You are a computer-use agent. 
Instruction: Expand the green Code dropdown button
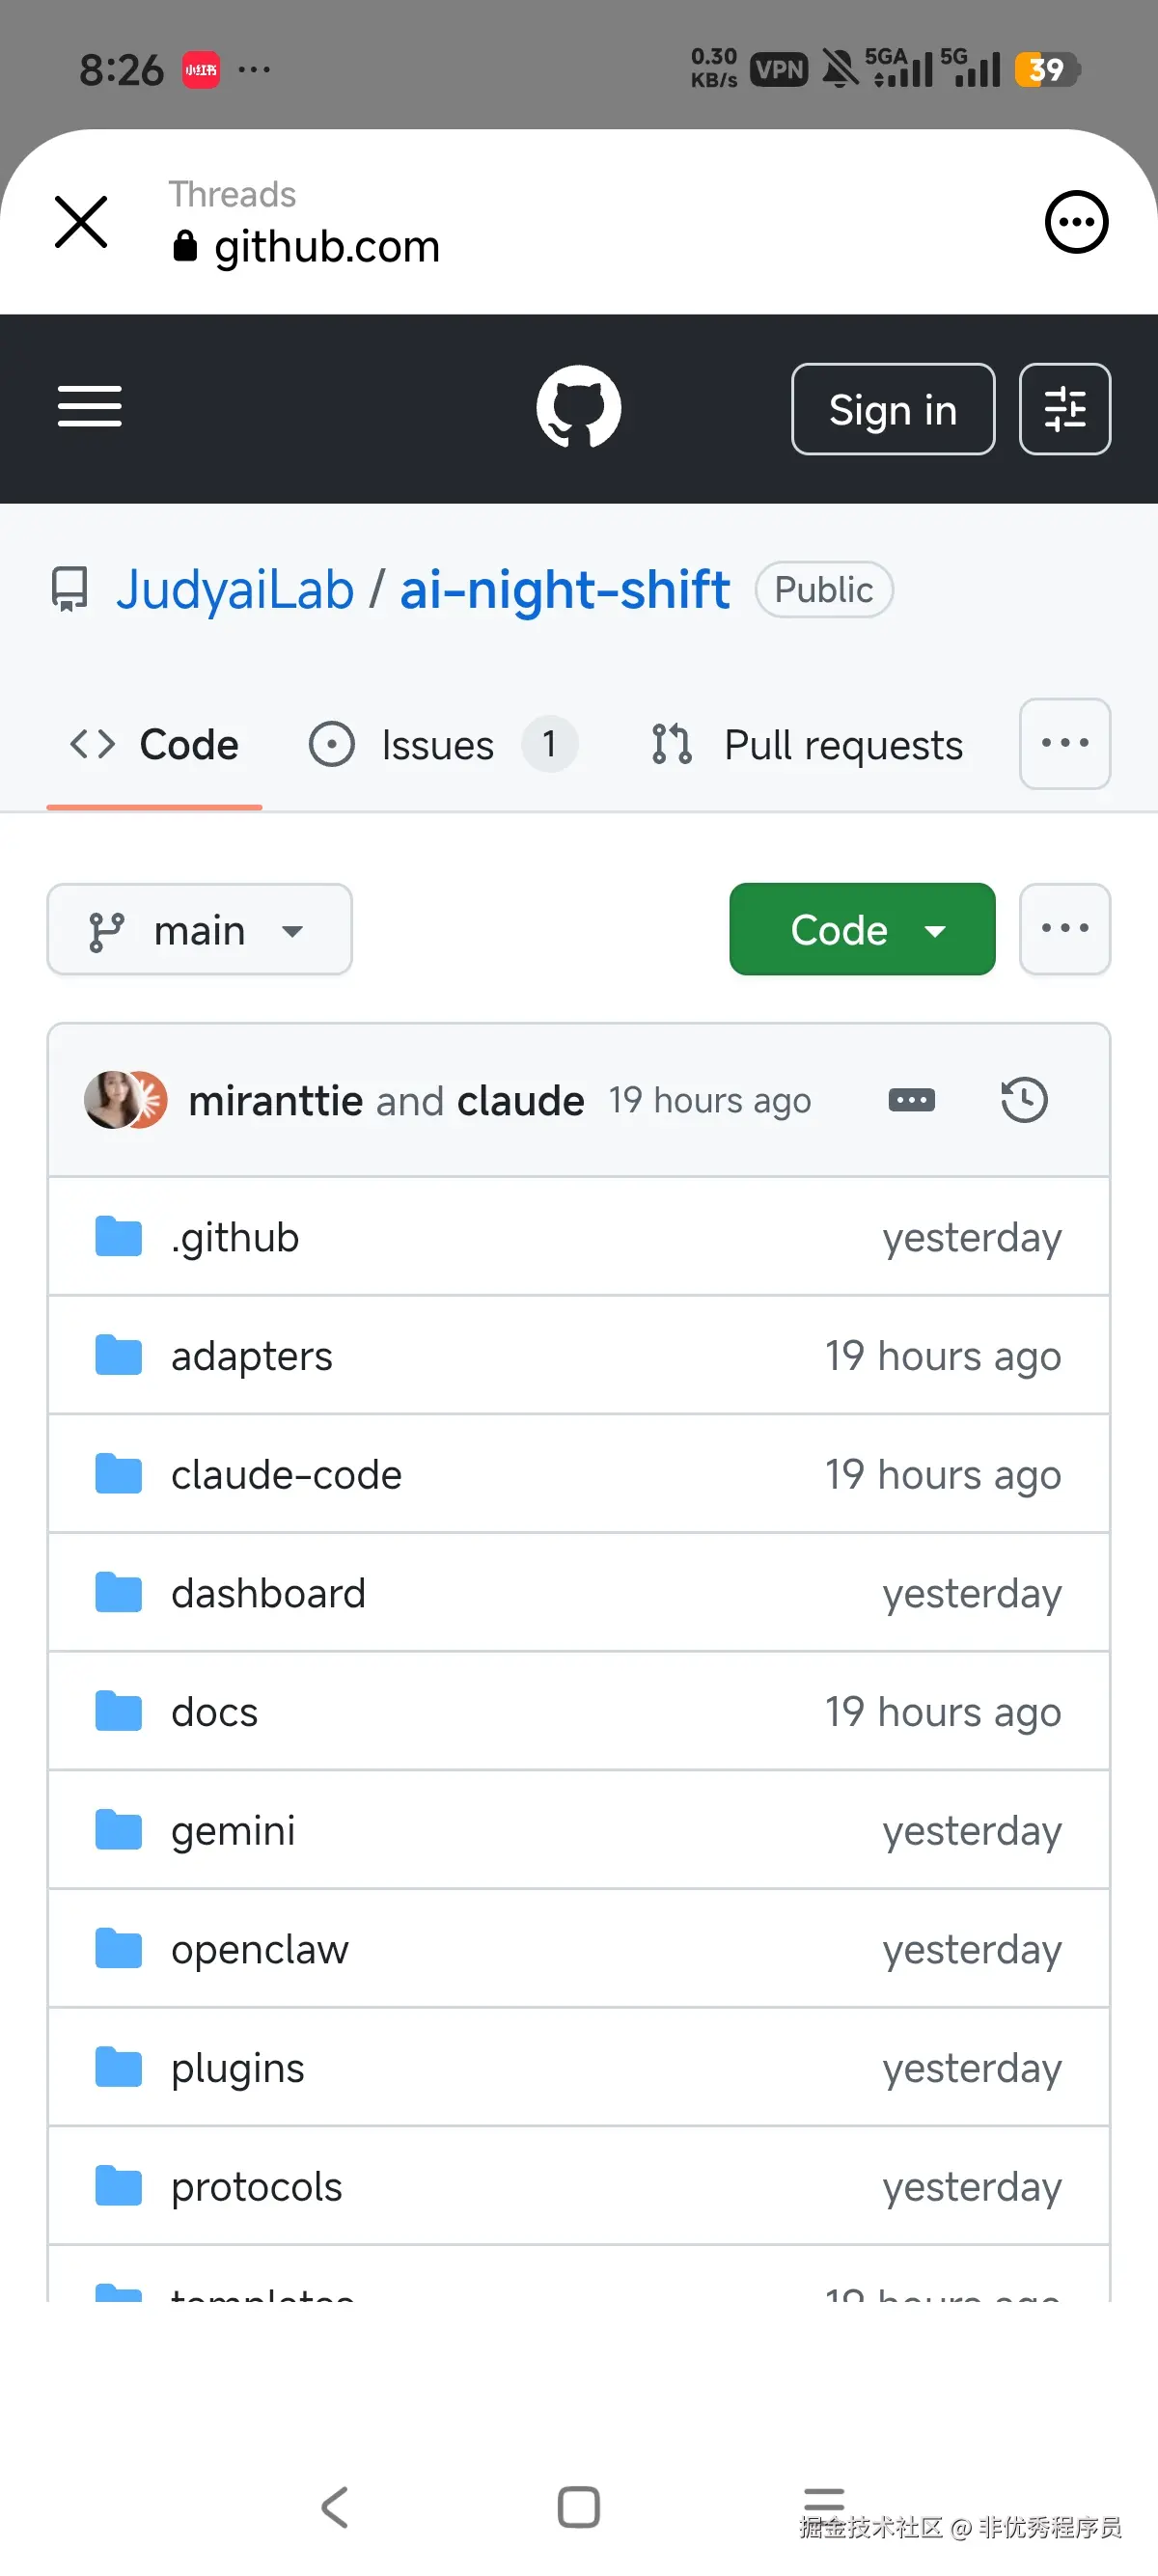point(861,929)
